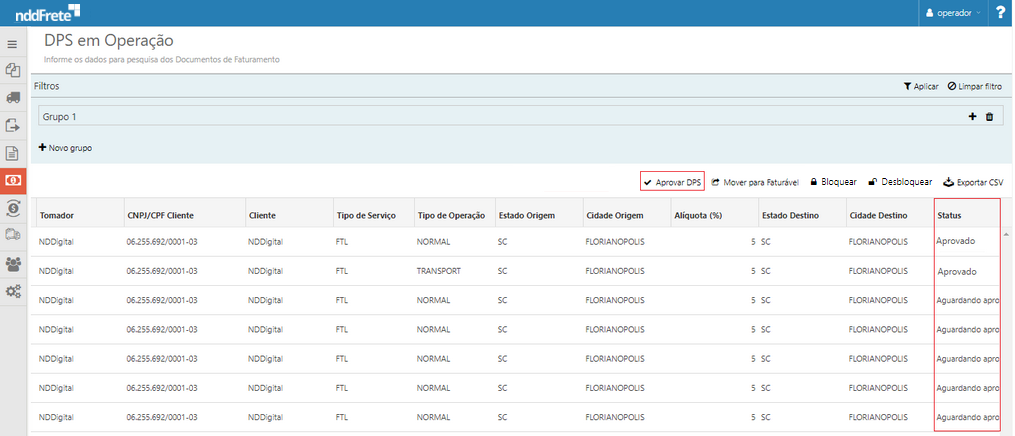
Task: Open the truck icon in the sidebar
Action: click(13, 98)
